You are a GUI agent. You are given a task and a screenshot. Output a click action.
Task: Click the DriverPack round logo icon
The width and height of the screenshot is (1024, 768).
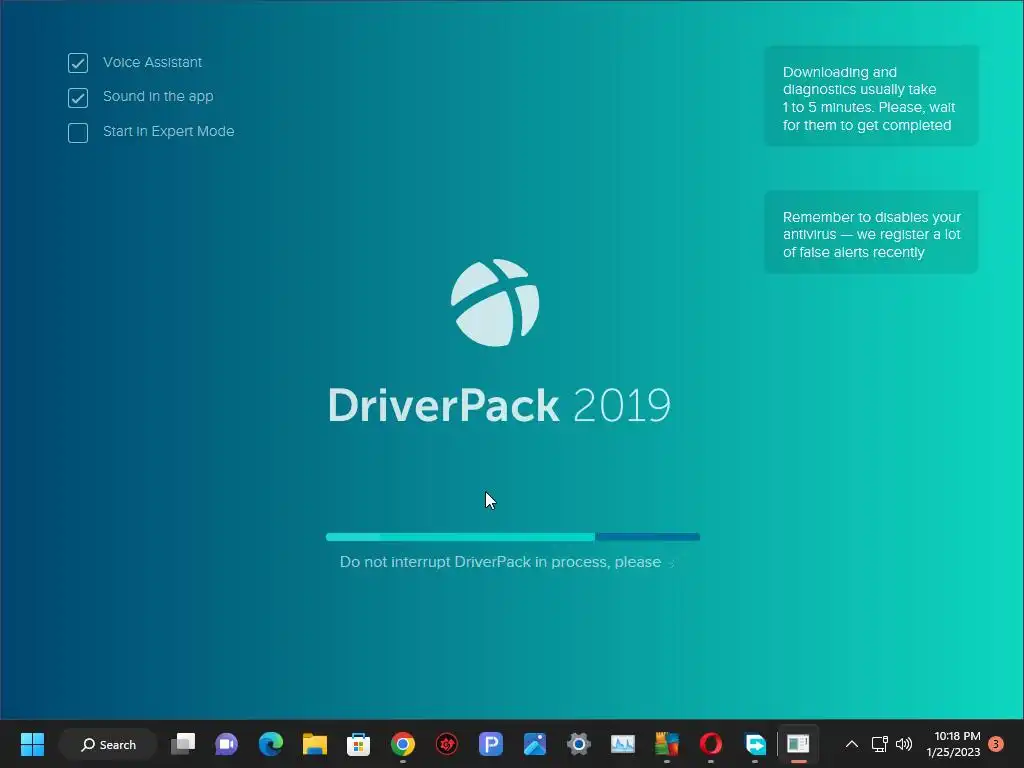pyautogui.click(x=495, y=303)
